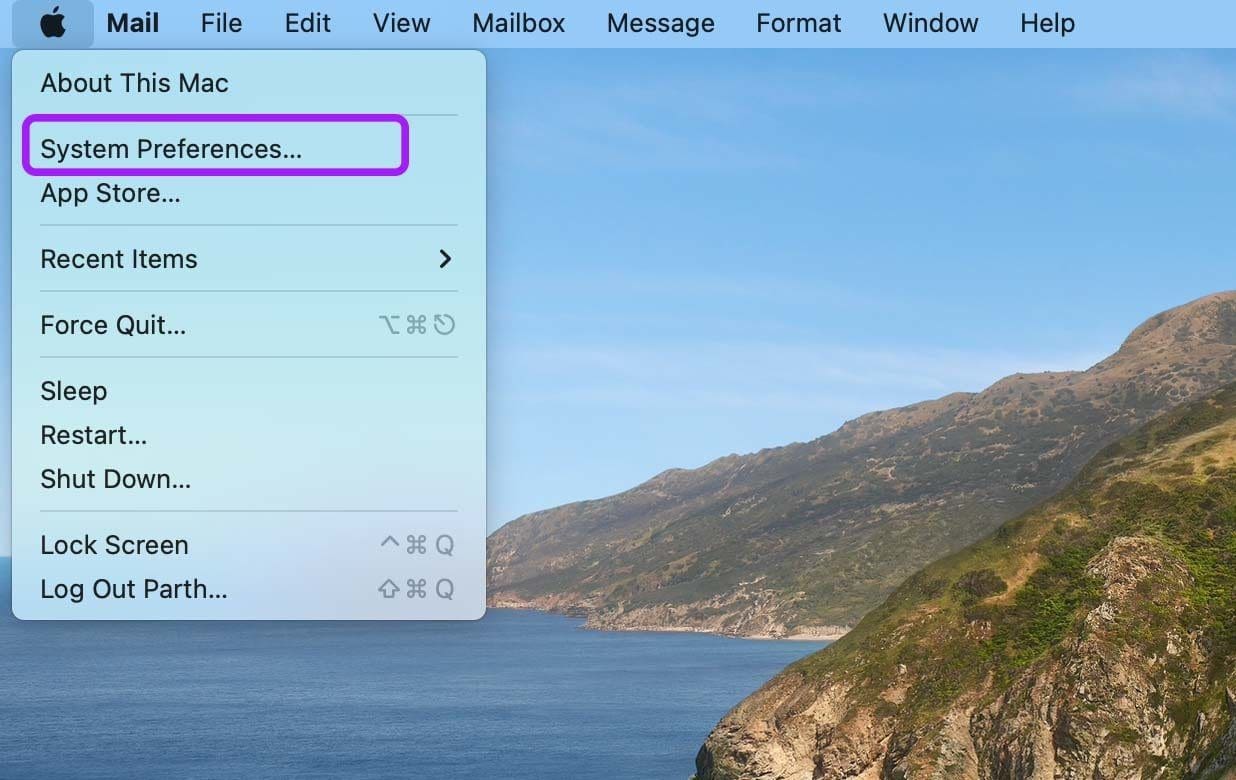This screenshot has width=1236, height=780.
Task: Open the Edit menu
Action: [308, 23]
